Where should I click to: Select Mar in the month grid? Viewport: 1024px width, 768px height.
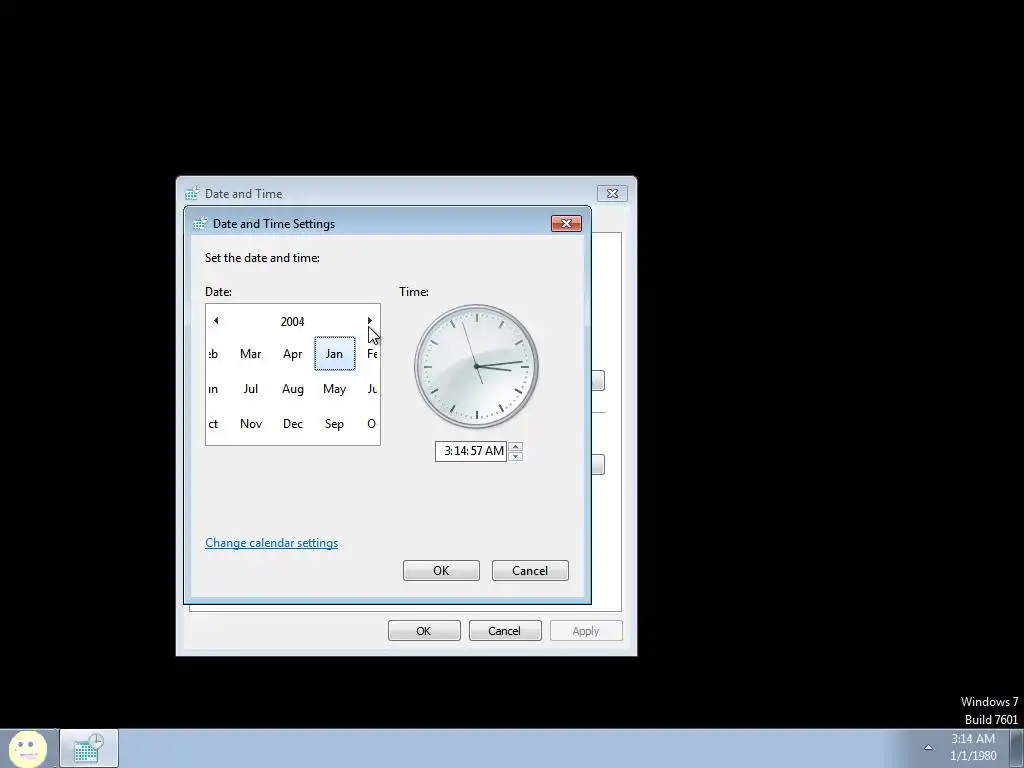[251, 354]
